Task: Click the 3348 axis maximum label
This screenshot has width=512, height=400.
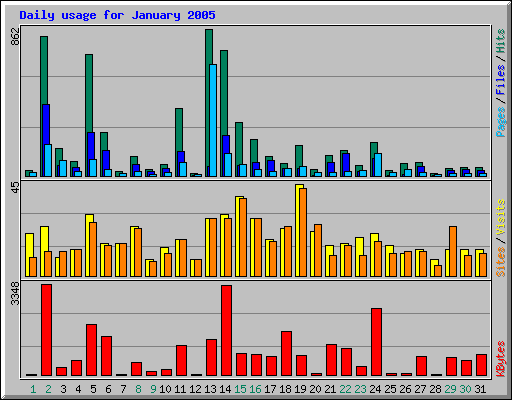Action: [x=15, y=294]
